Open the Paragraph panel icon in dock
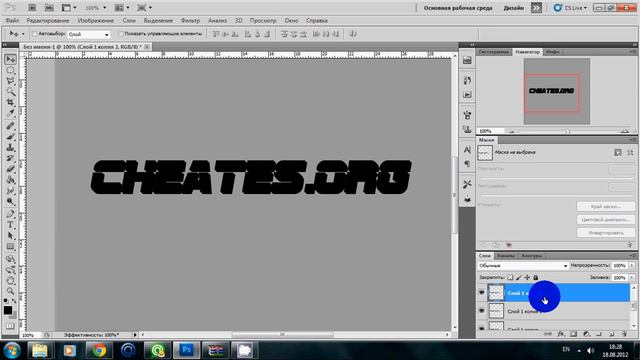640x360 pixels. pyautogui.click(x=467, y=164)
